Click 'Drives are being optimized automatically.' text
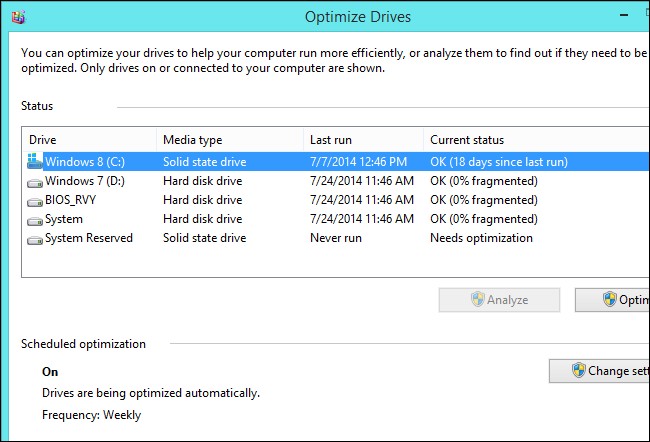The width and height of the screenshot is (650, 442). (151, 393)
